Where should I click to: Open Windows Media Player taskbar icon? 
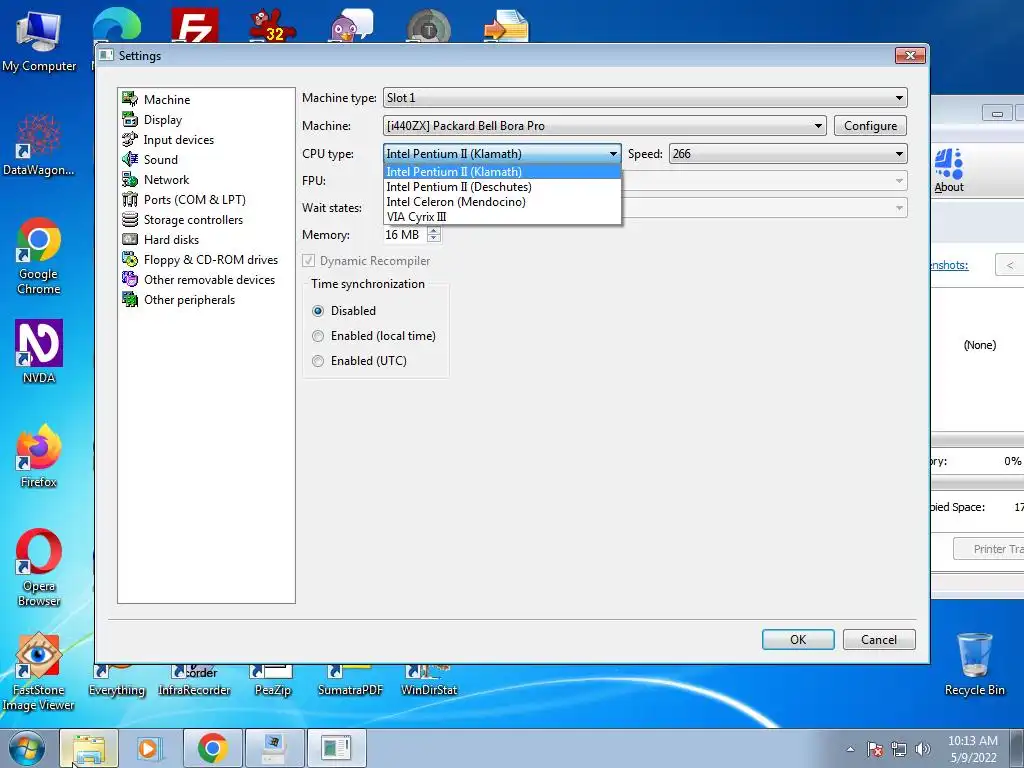[x=150, y=749]
